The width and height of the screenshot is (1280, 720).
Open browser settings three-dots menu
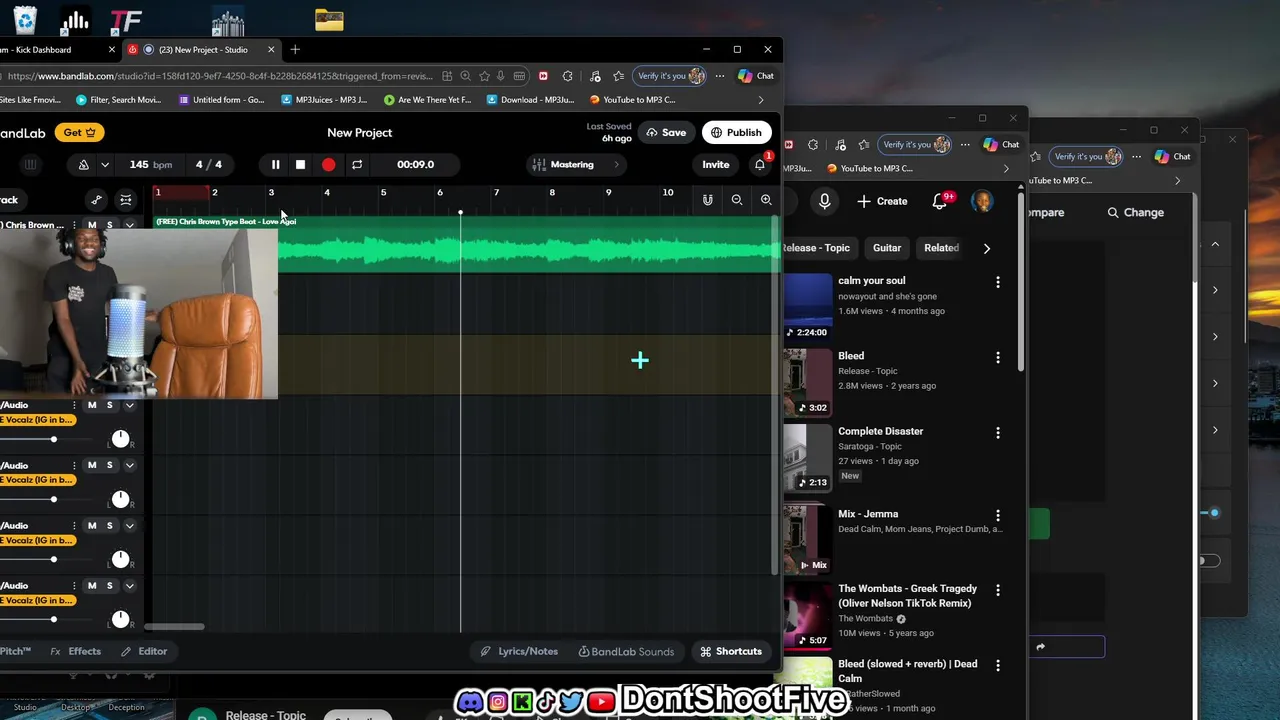(x=720, y=76)
